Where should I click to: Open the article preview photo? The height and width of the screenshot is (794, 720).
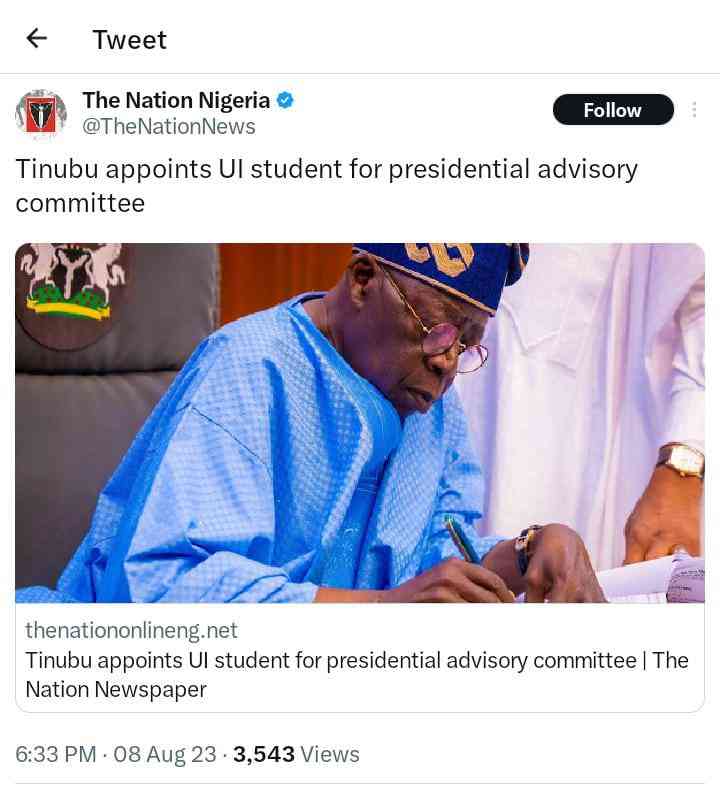click(x=360, y=422)
